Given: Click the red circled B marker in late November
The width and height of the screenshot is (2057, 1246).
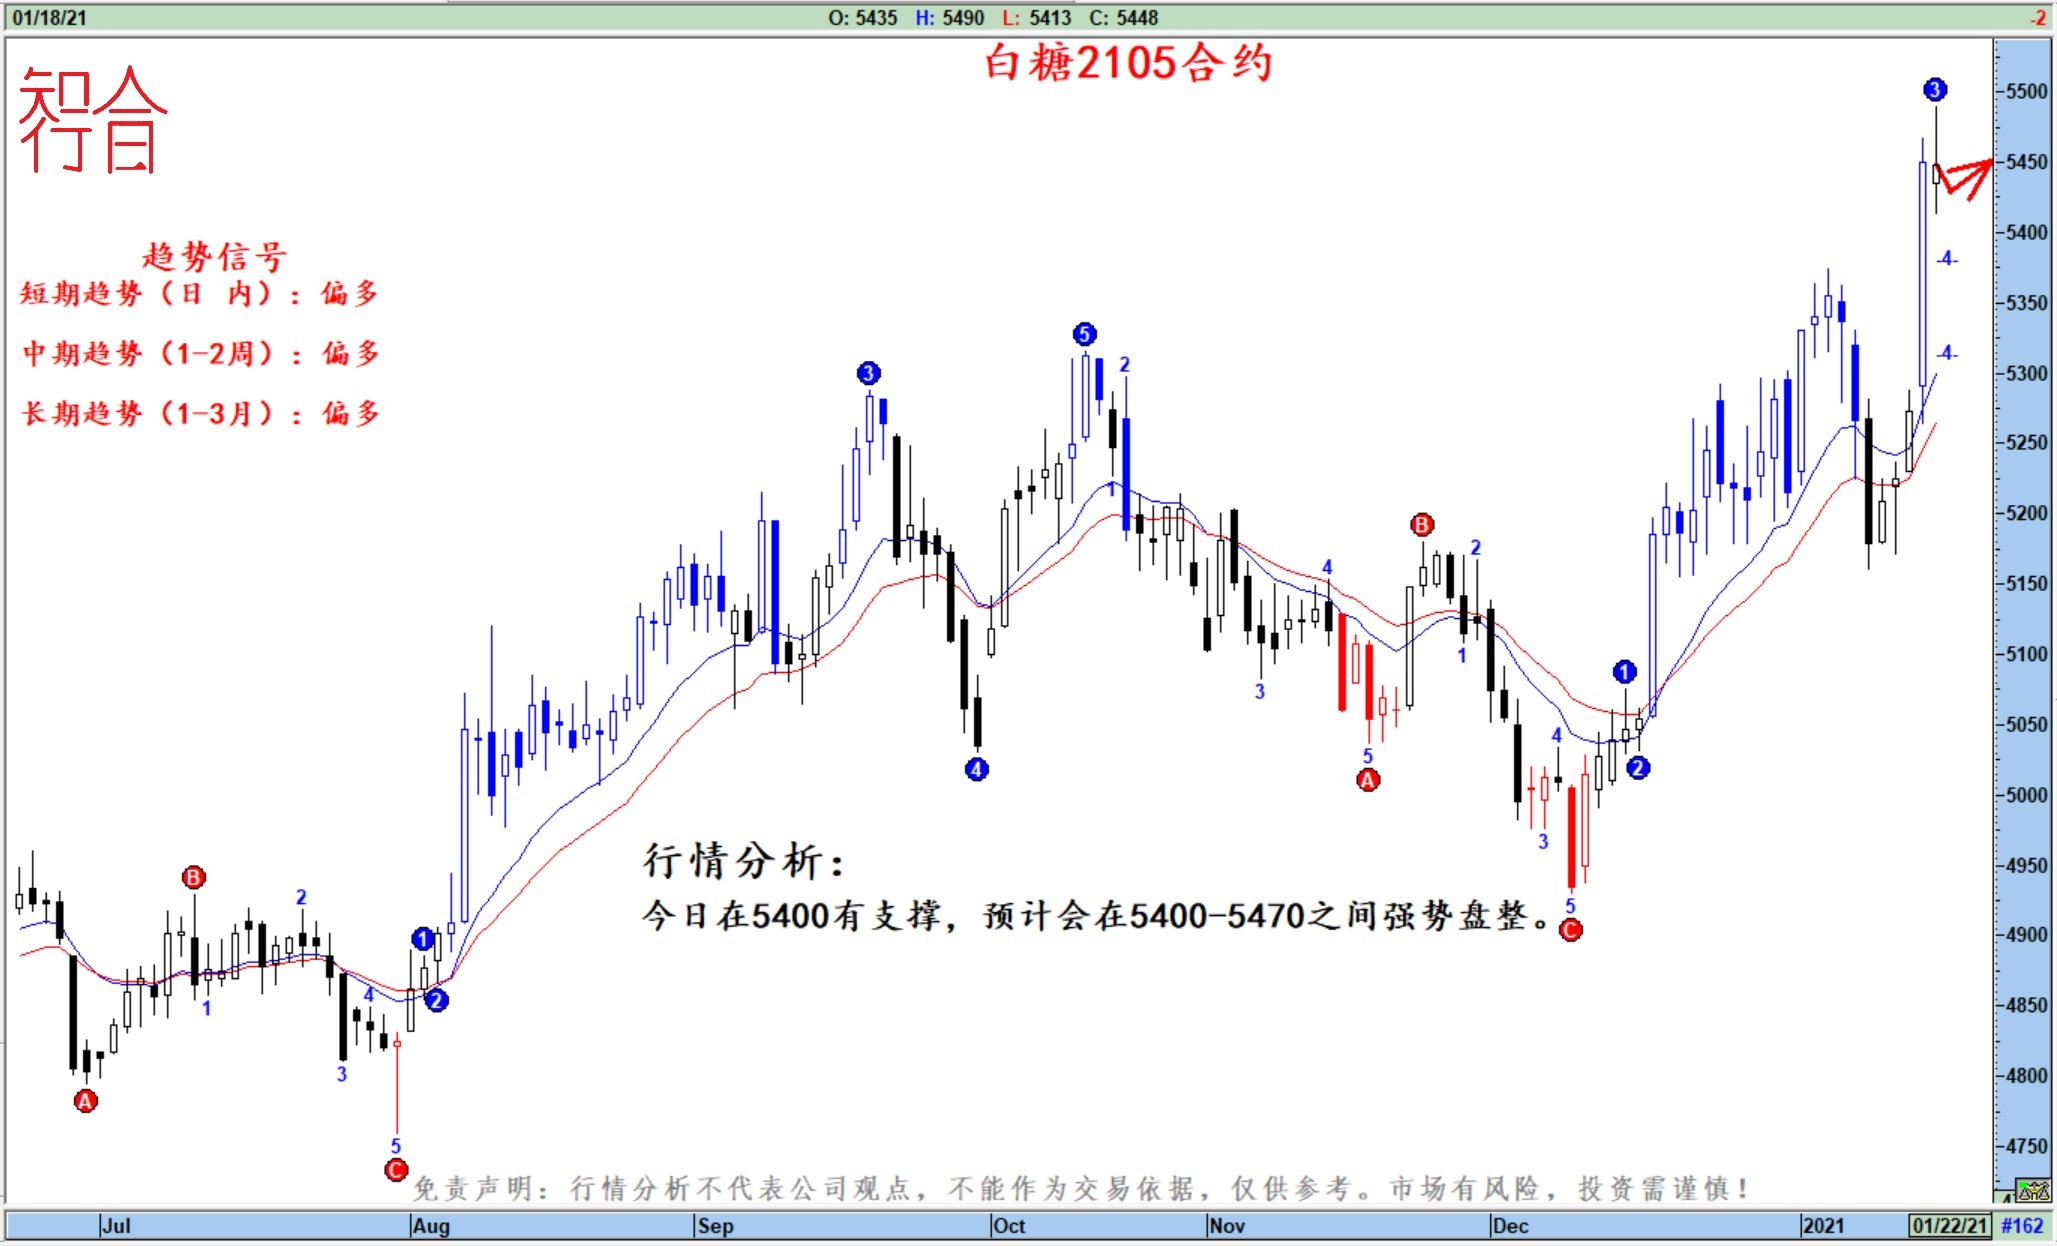Looking at the screenshot, I should pos(1422,524).
